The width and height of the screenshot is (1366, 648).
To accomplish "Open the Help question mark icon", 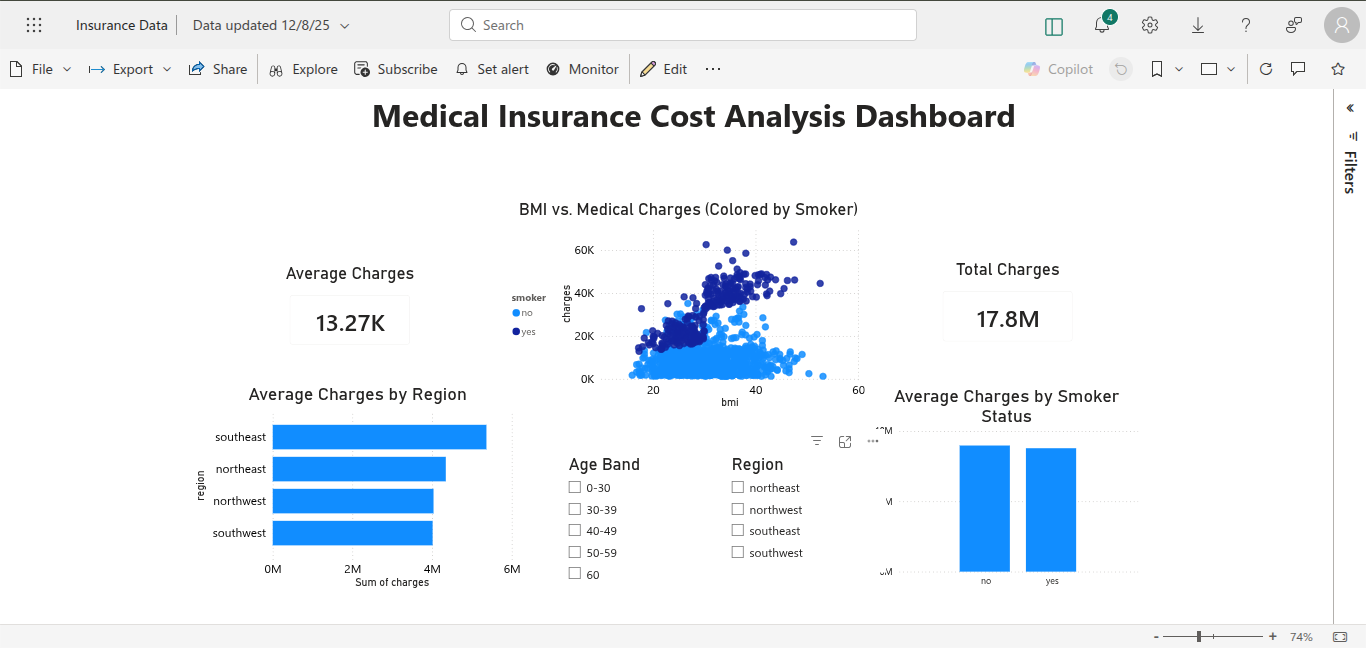I will pos(1245,25).
